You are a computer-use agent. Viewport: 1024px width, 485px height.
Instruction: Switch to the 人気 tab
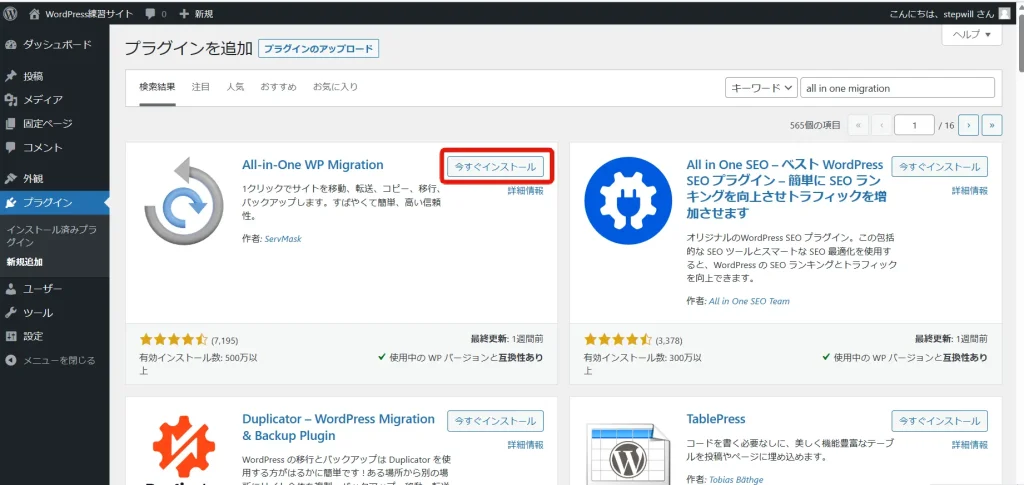235,87
